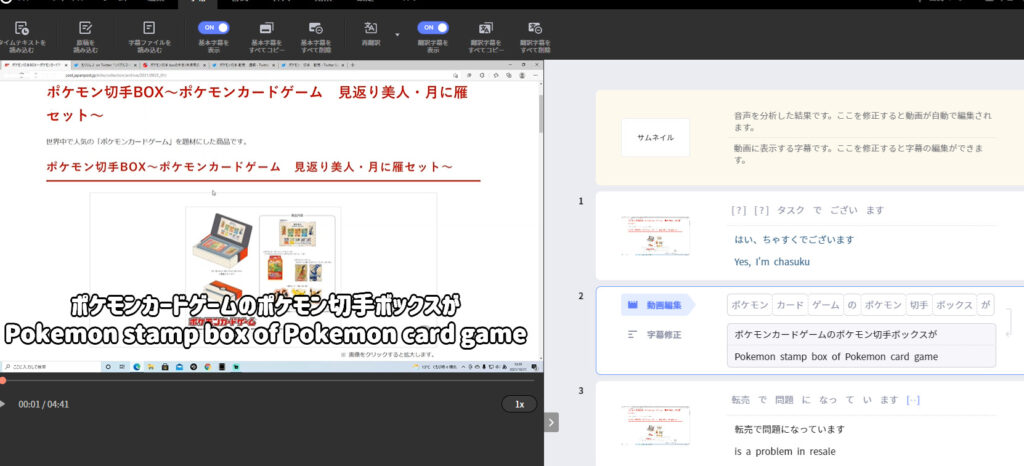The width and height of the screenshot is (1024, 466).
Task: Click the video preview subtitle overlay
Action: point(265,320)
